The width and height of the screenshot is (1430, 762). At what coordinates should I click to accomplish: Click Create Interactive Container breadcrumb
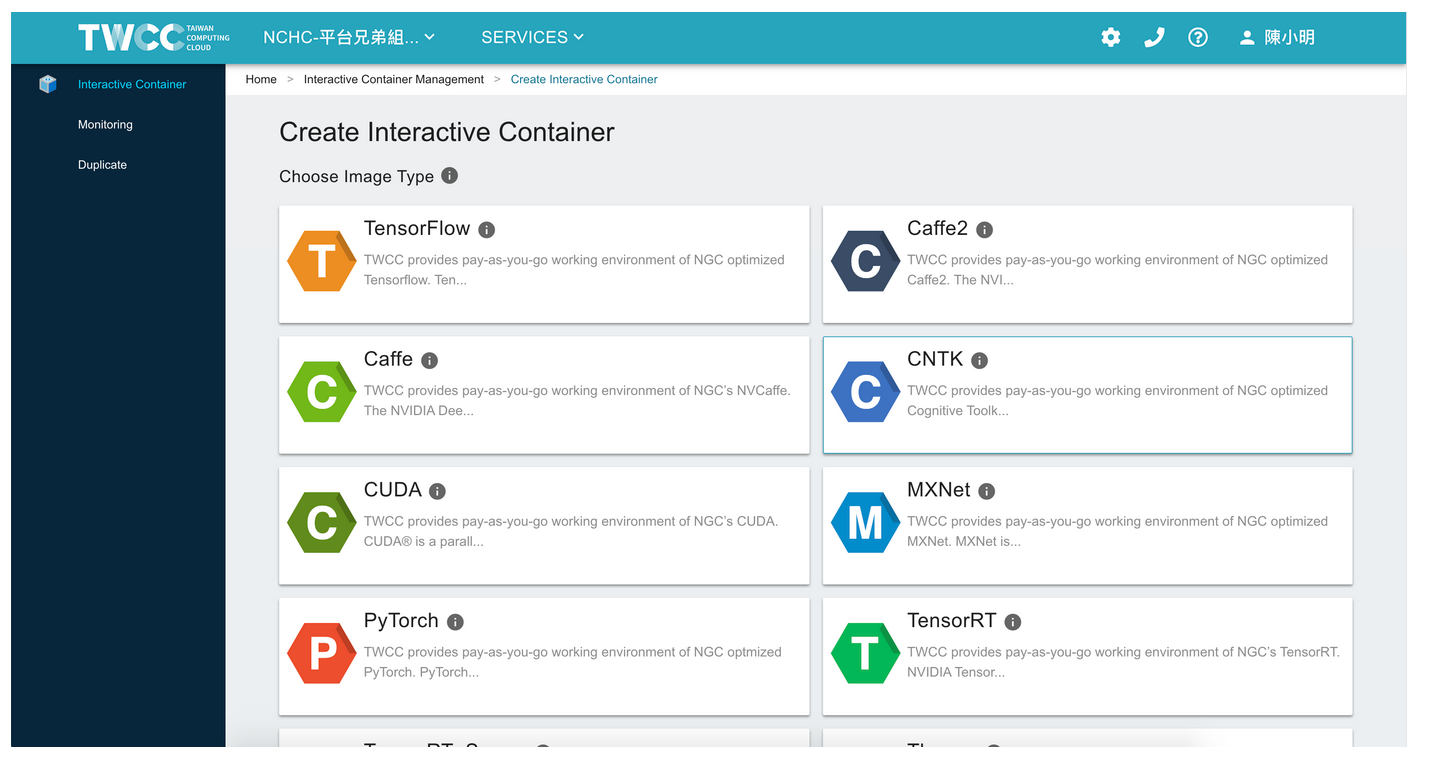coord(584,79)
